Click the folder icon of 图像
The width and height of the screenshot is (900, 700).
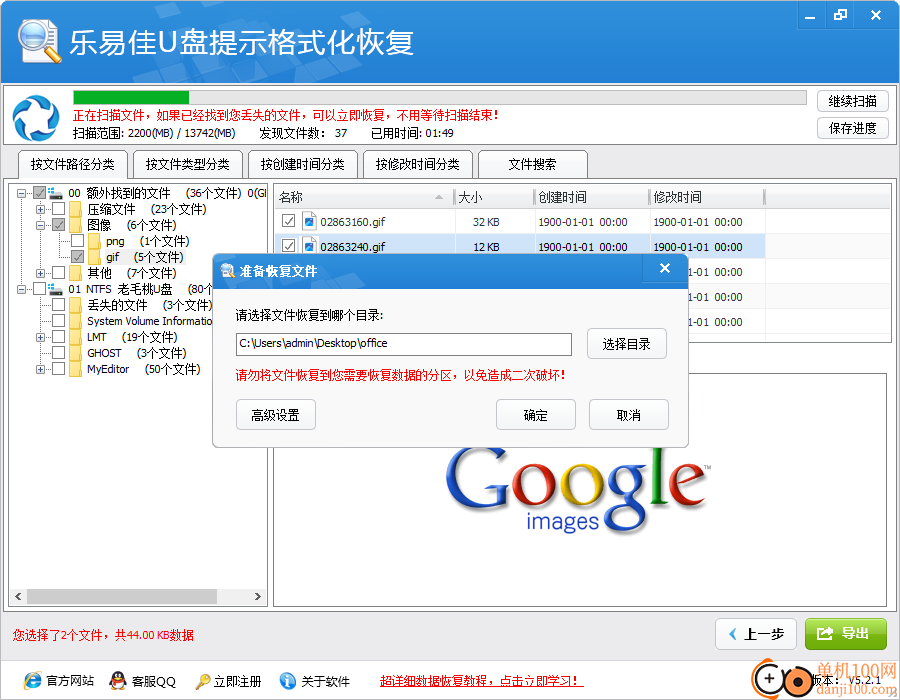point(75,225)
